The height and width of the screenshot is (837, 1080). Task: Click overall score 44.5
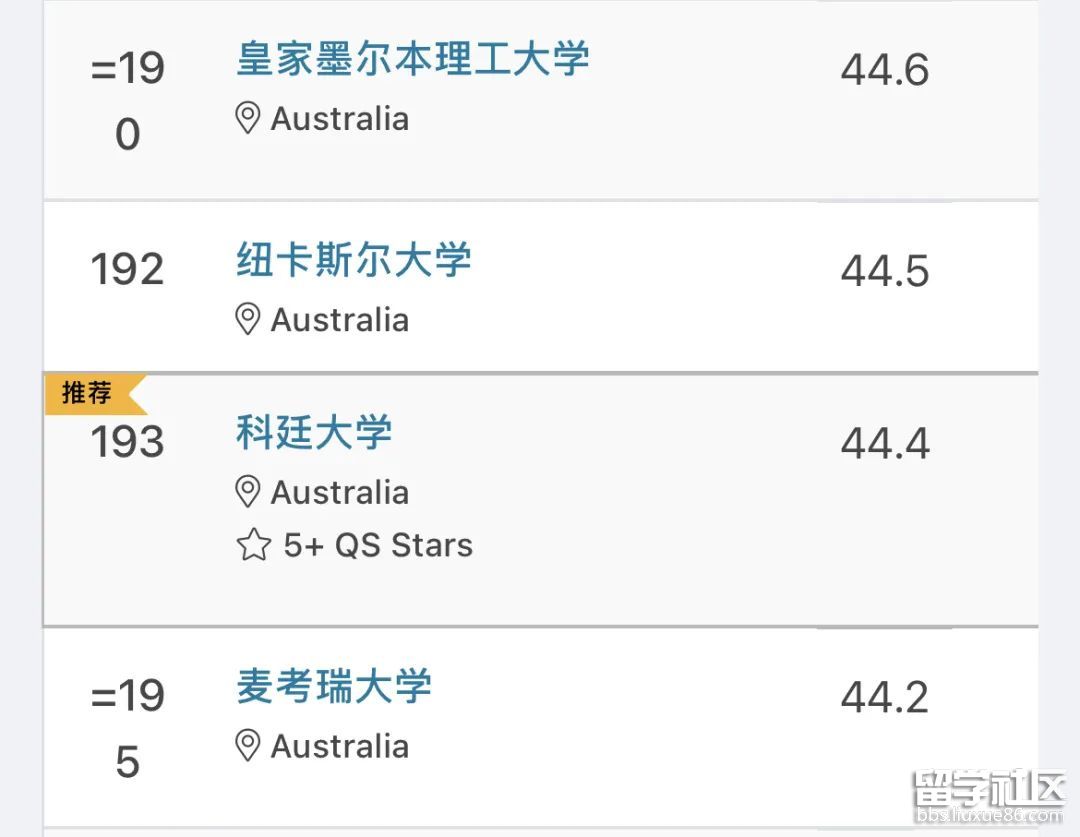point(885,270)
